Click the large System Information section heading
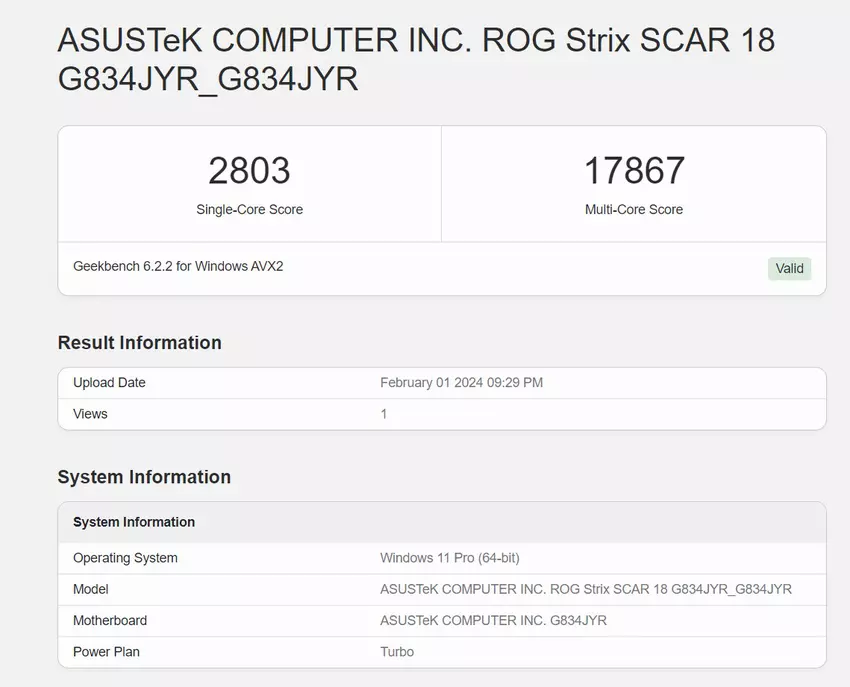This screenshot has width=850, height=687. pyautogui.click(x=144, y=477)
